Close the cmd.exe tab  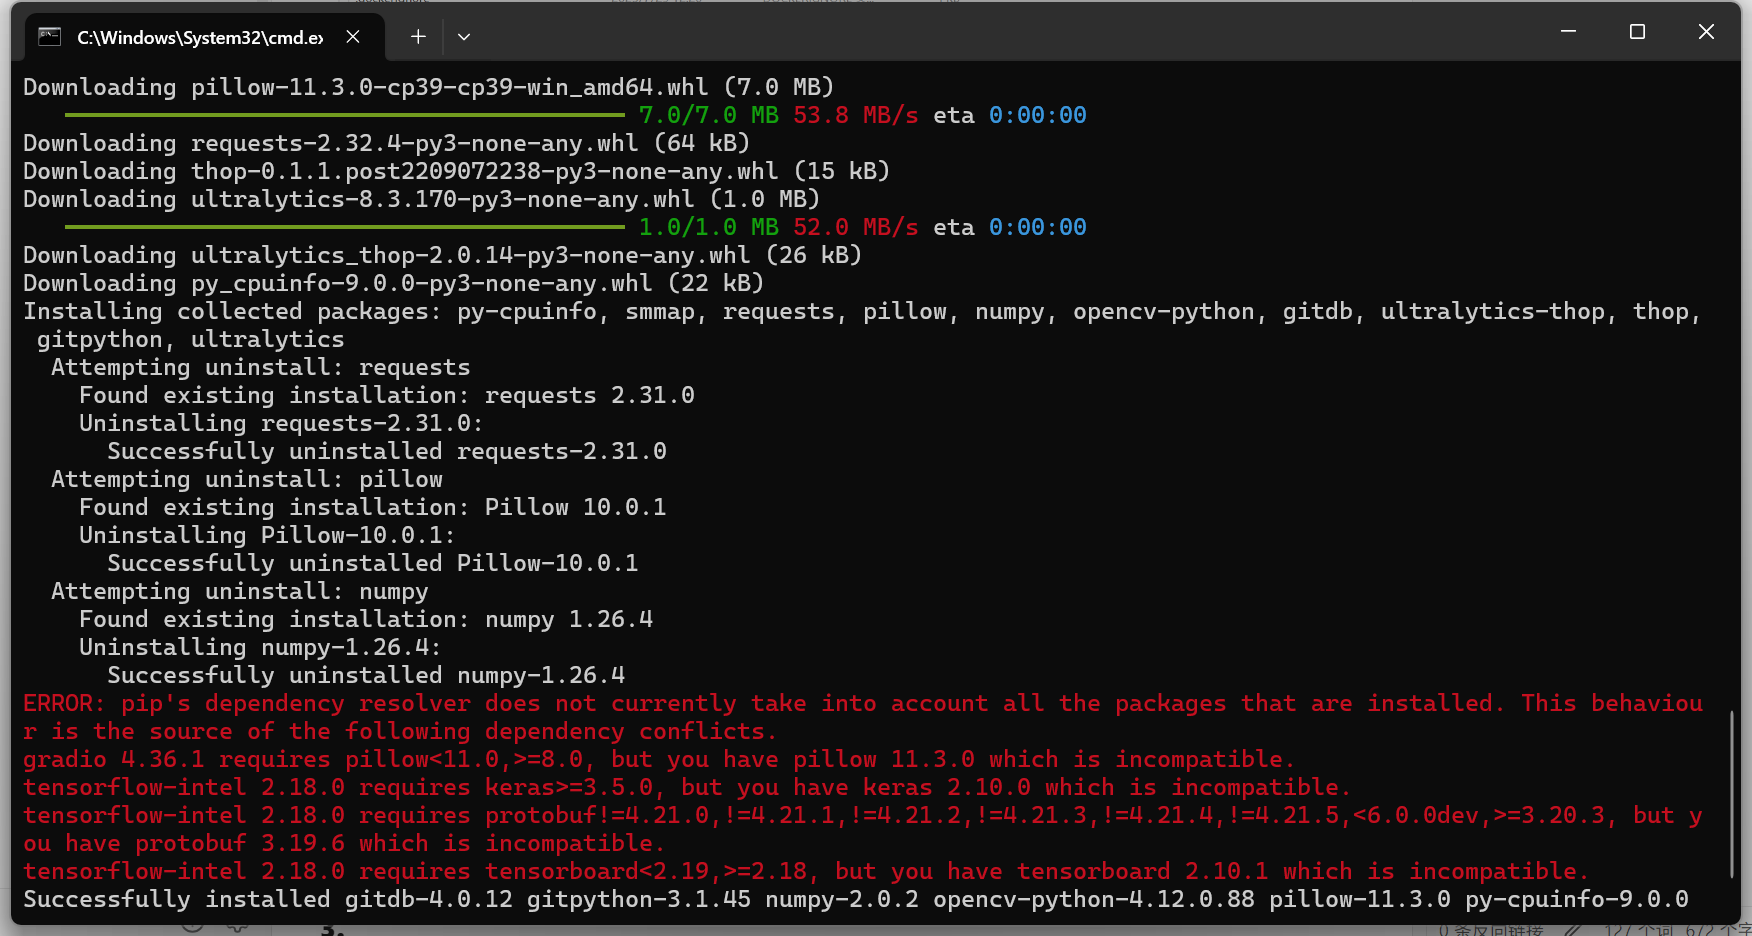point(353,37)
